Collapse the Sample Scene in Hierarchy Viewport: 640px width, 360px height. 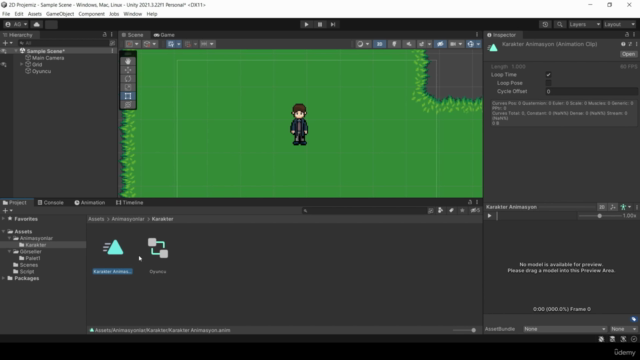coord(16,51)
